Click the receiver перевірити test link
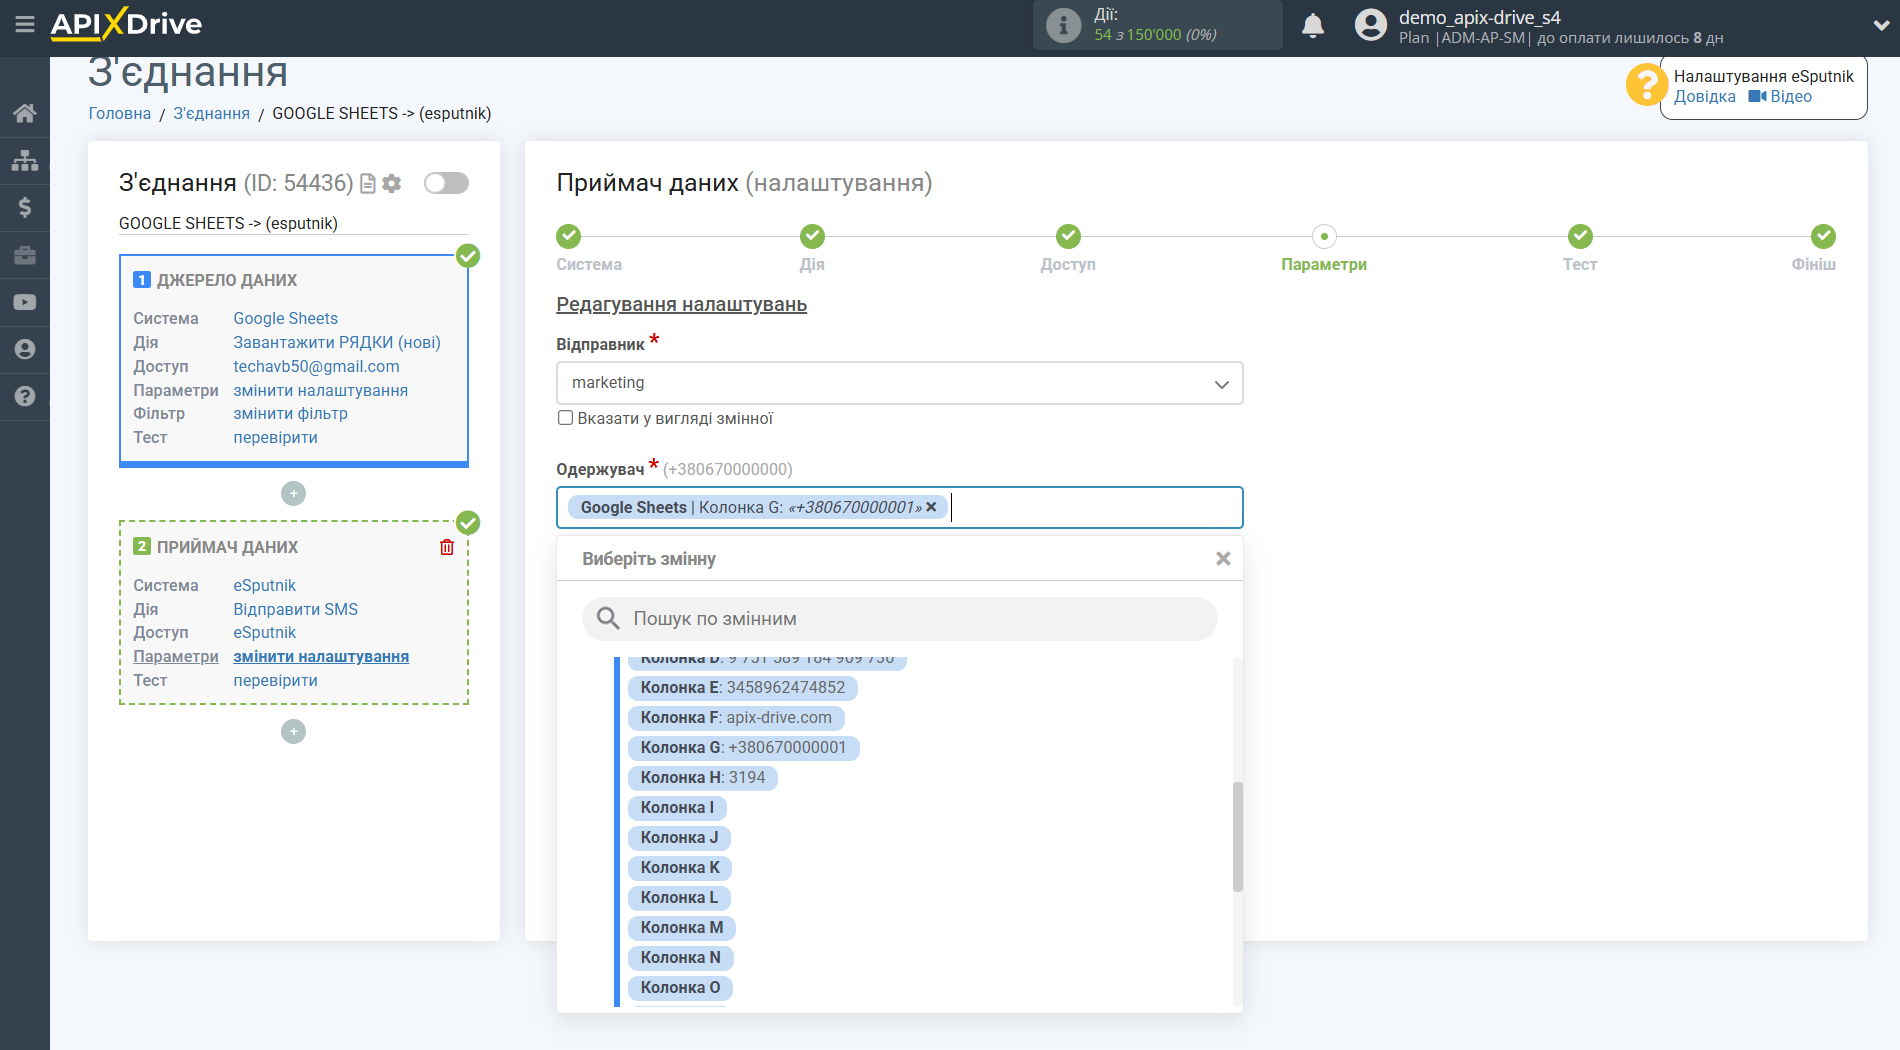 pos(276,680)
